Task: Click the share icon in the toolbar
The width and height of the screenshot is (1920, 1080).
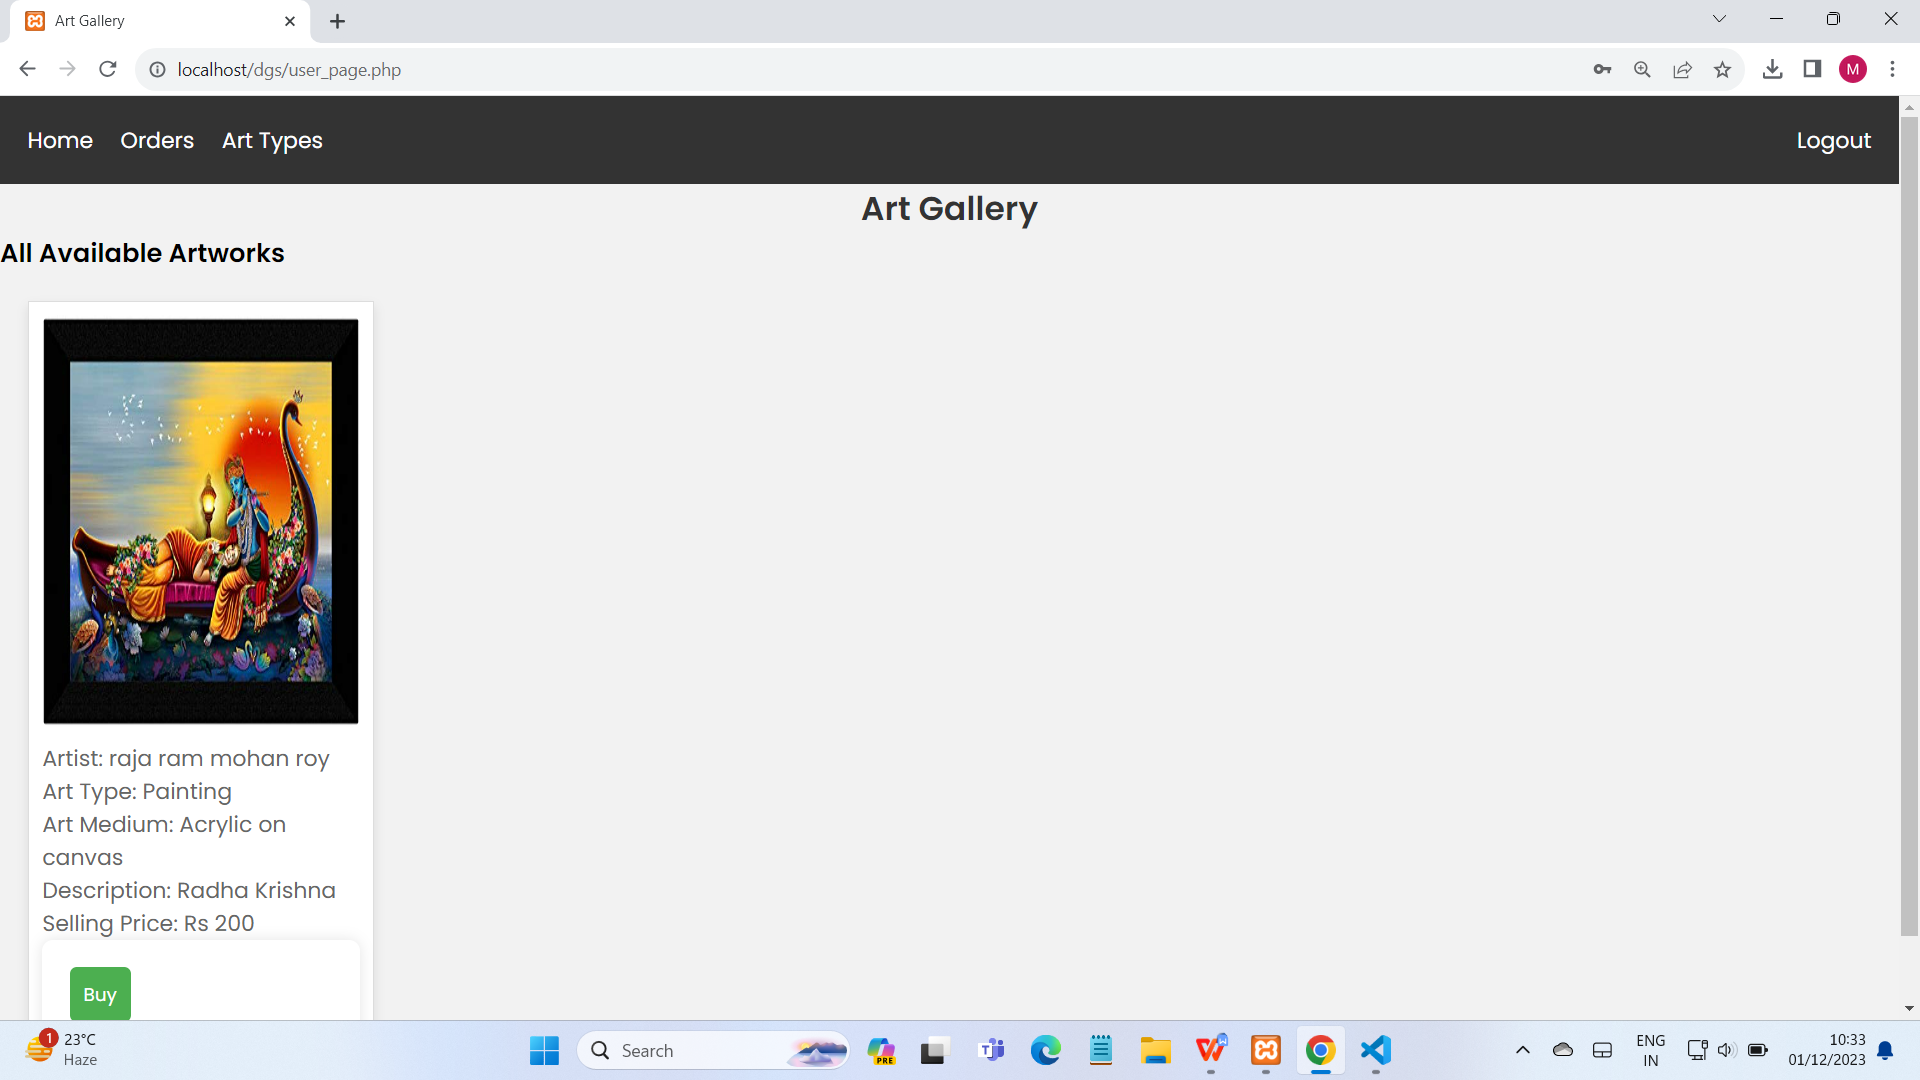Action: click(x=1682, y=69)
